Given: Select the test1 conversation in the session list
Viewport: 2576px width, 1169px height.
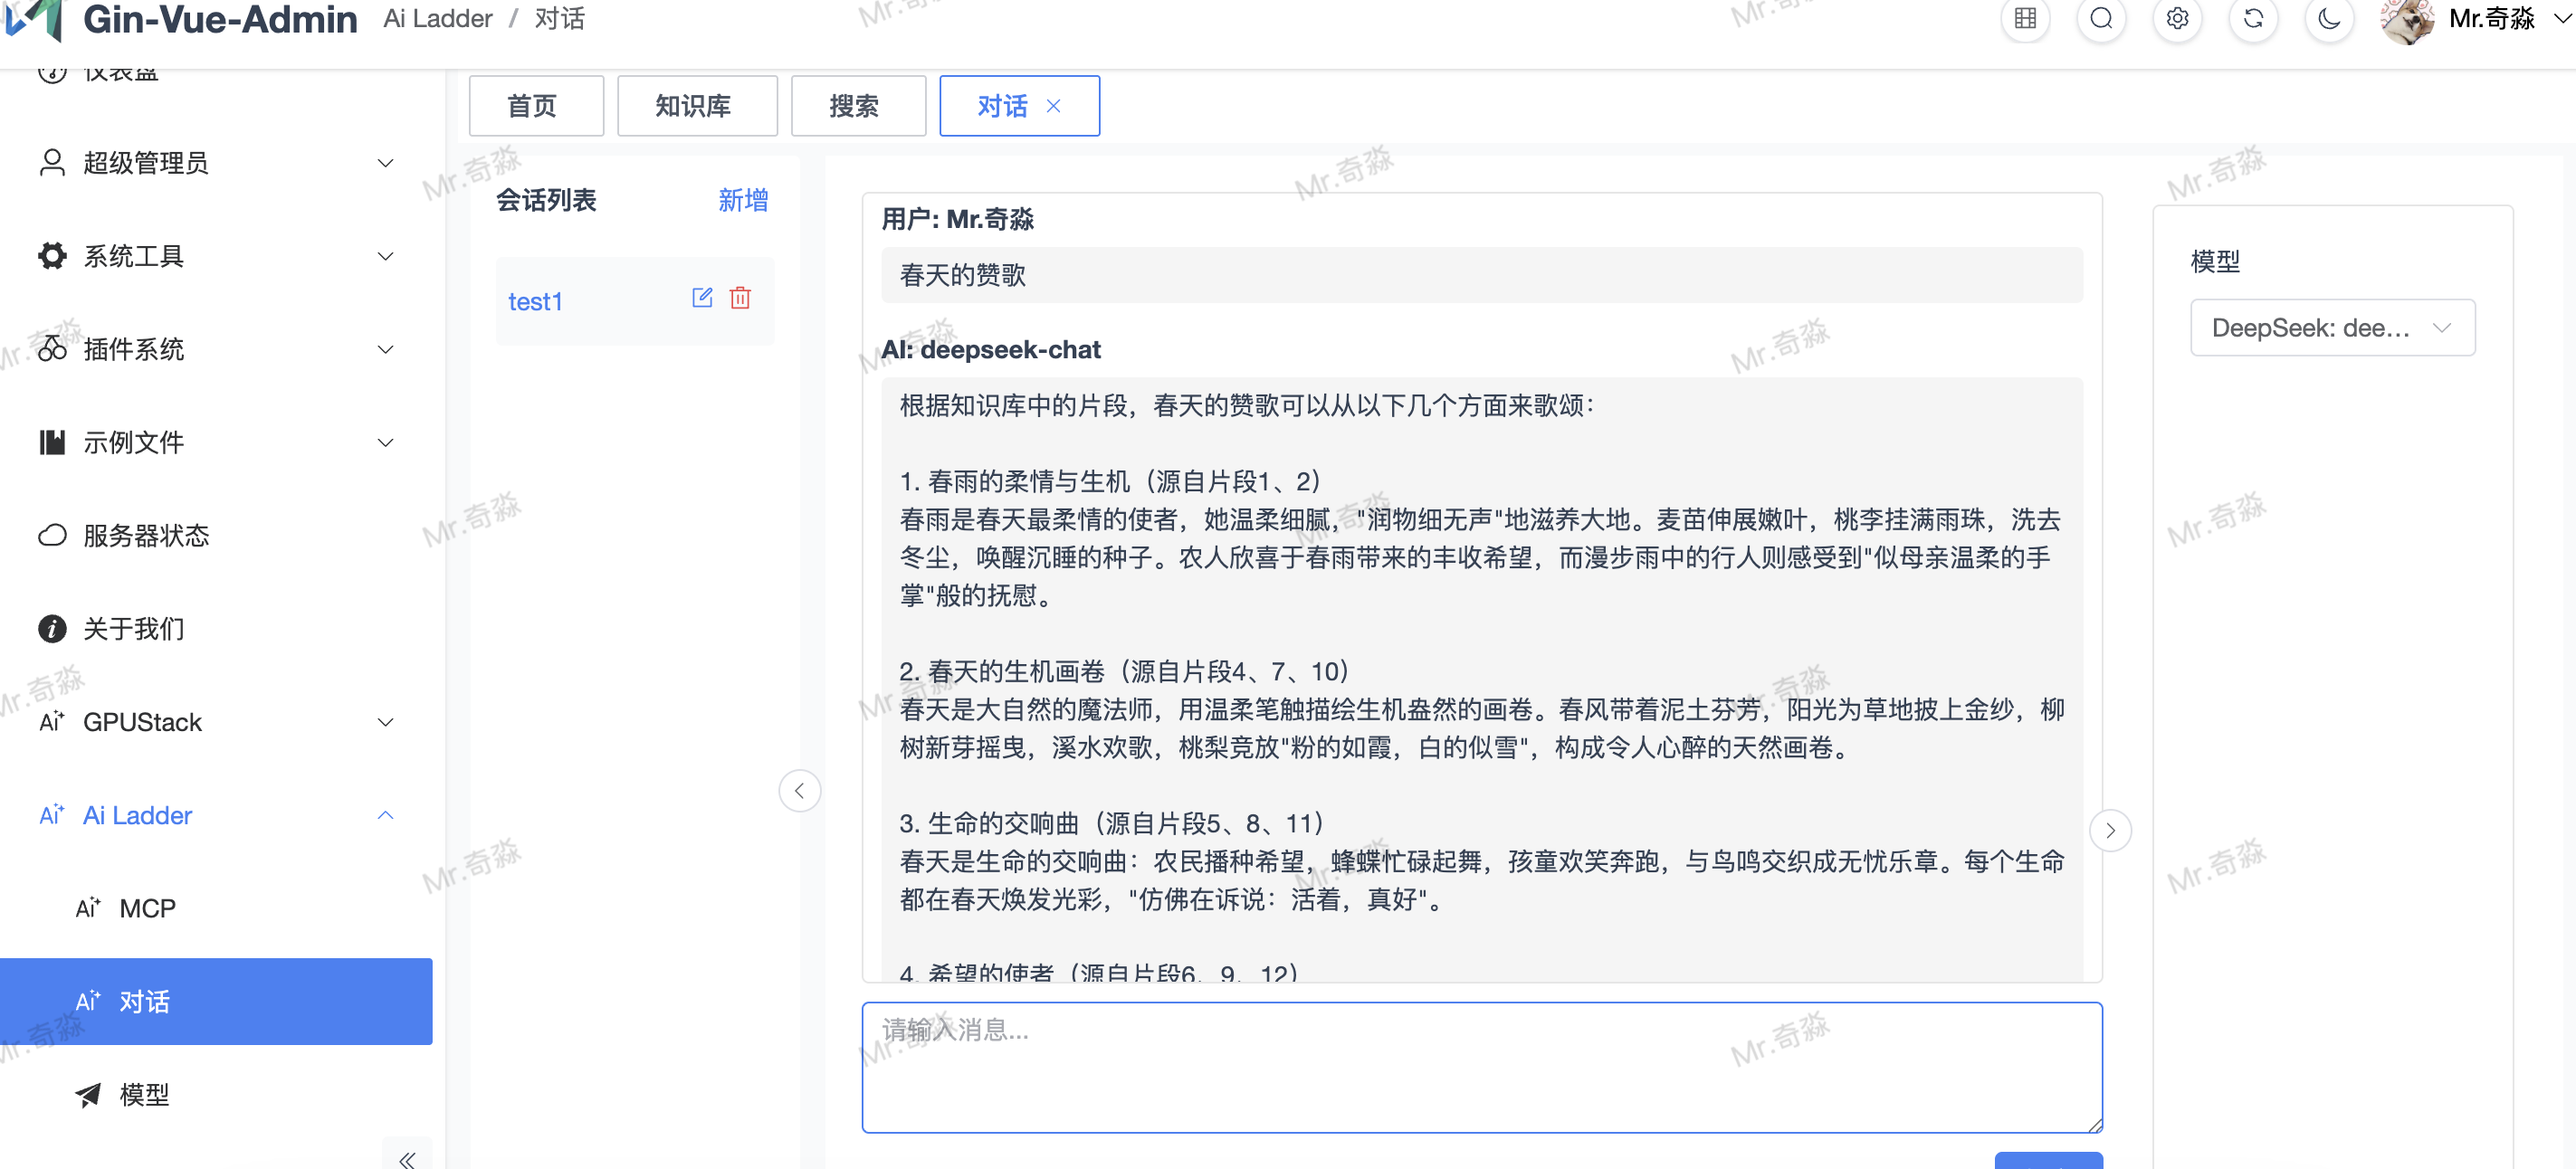Looking at the screenshot, I should (x=536, y=301).
